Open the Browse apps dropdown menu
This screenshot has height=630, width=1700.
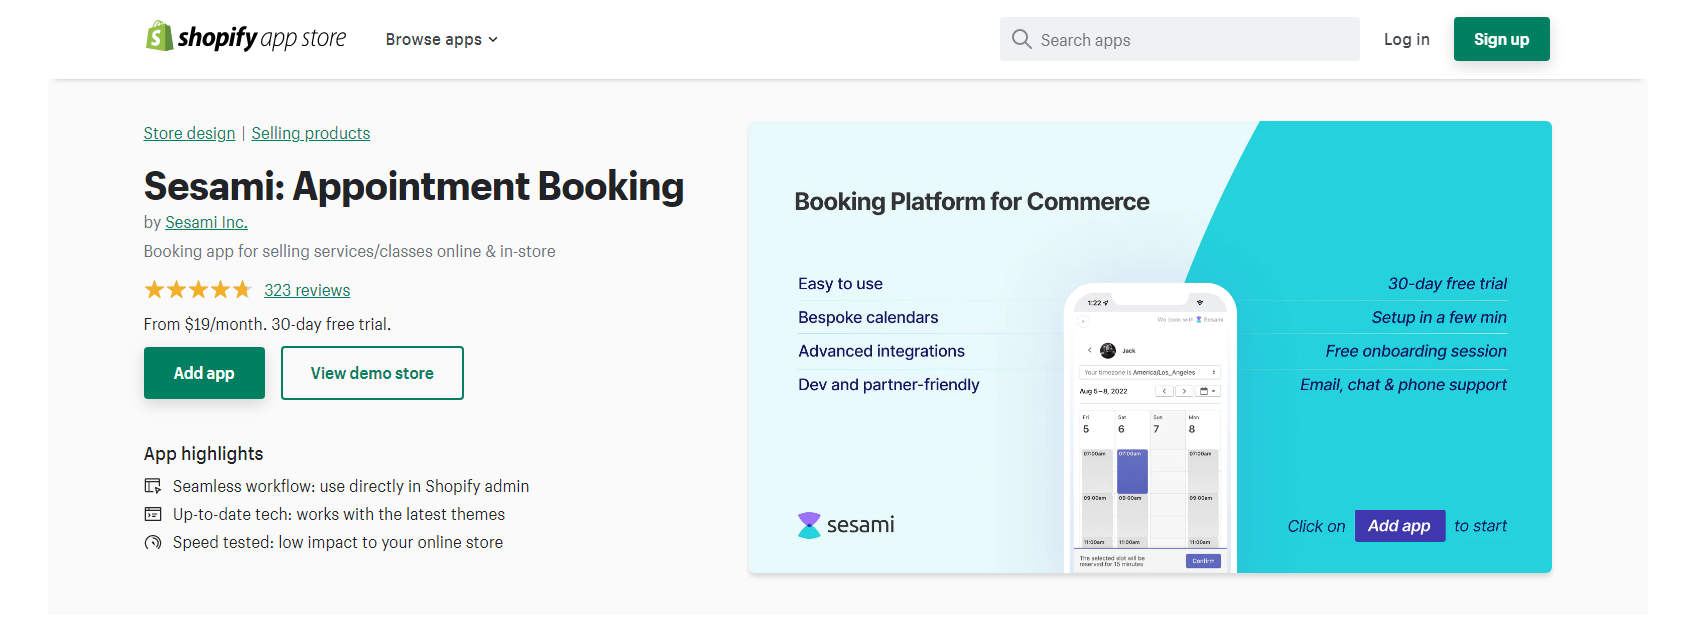[x=441, y=39]
